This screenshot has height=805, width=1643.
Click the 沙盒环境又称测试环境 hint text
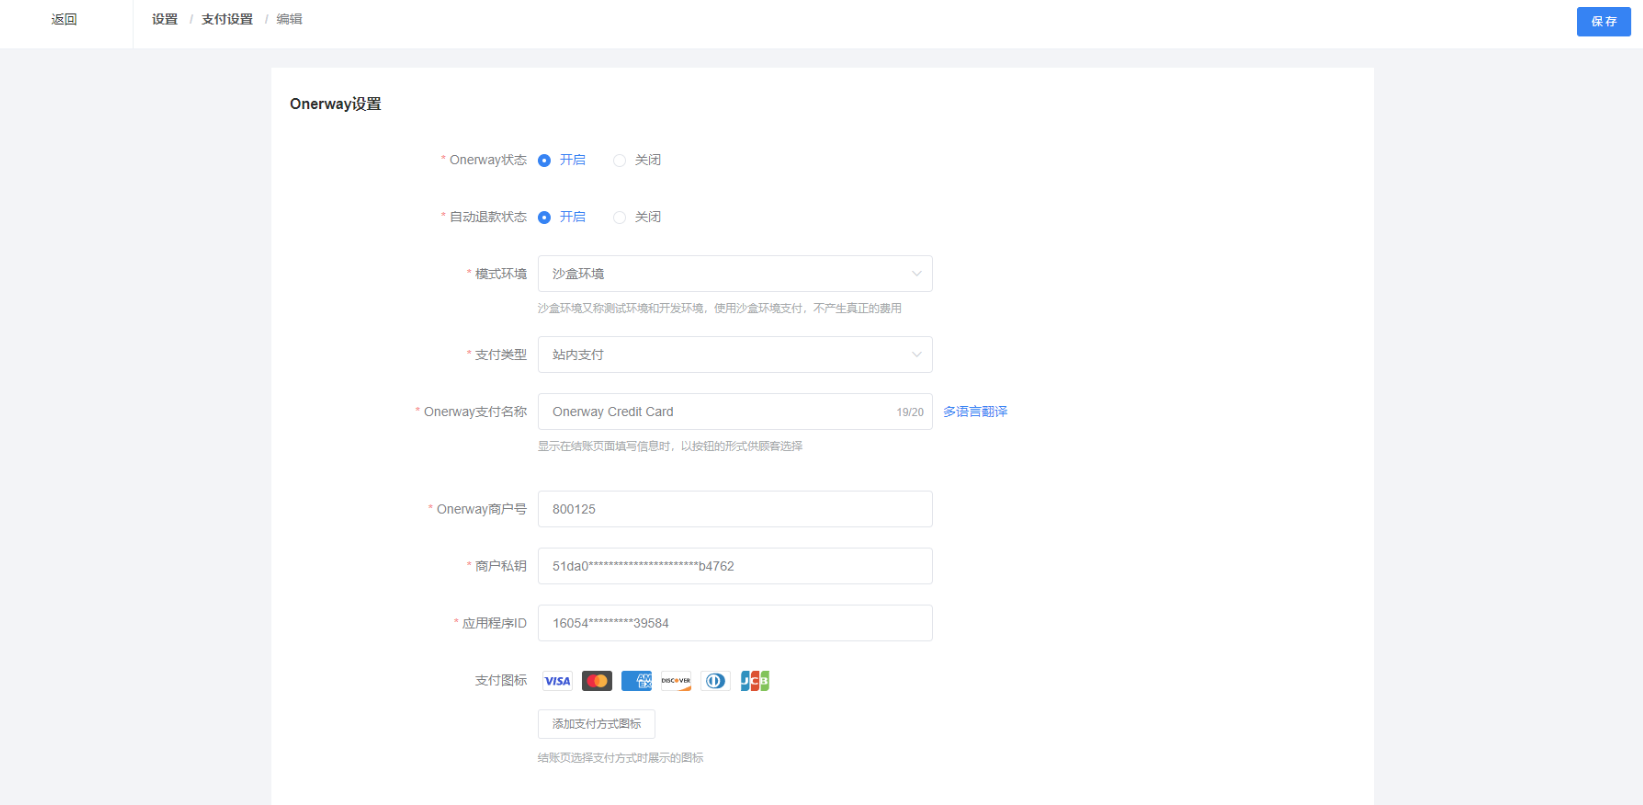click(720, 308)
